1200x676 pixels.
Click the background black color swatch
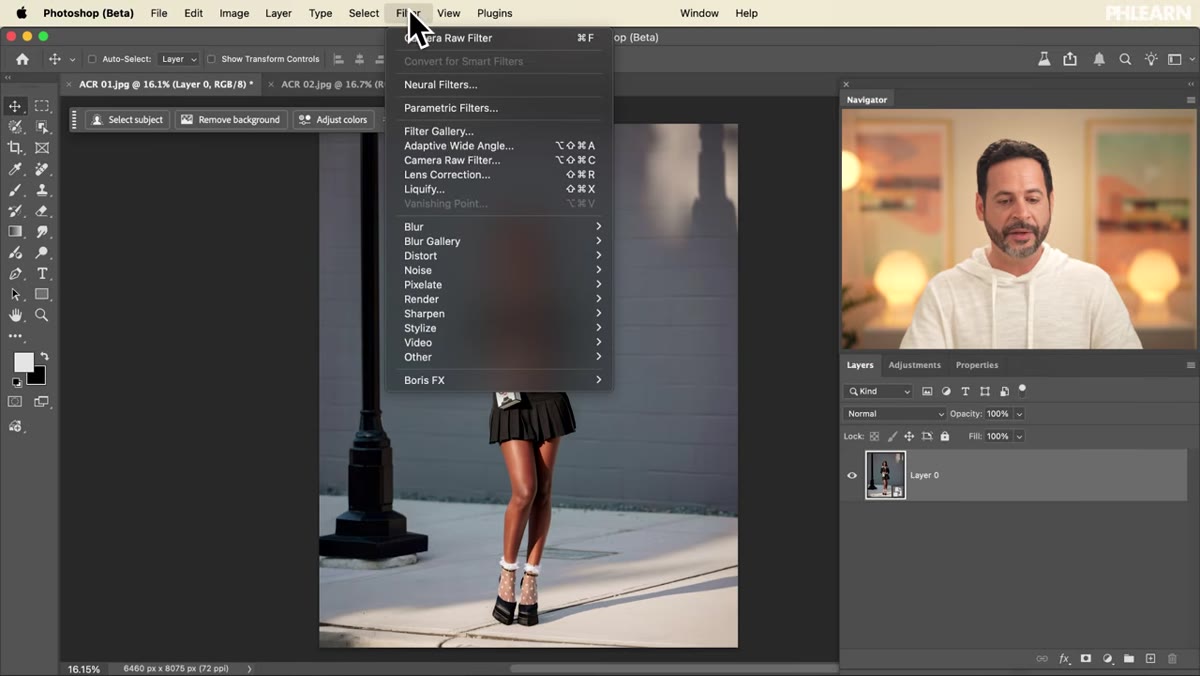tap(38, 377)
